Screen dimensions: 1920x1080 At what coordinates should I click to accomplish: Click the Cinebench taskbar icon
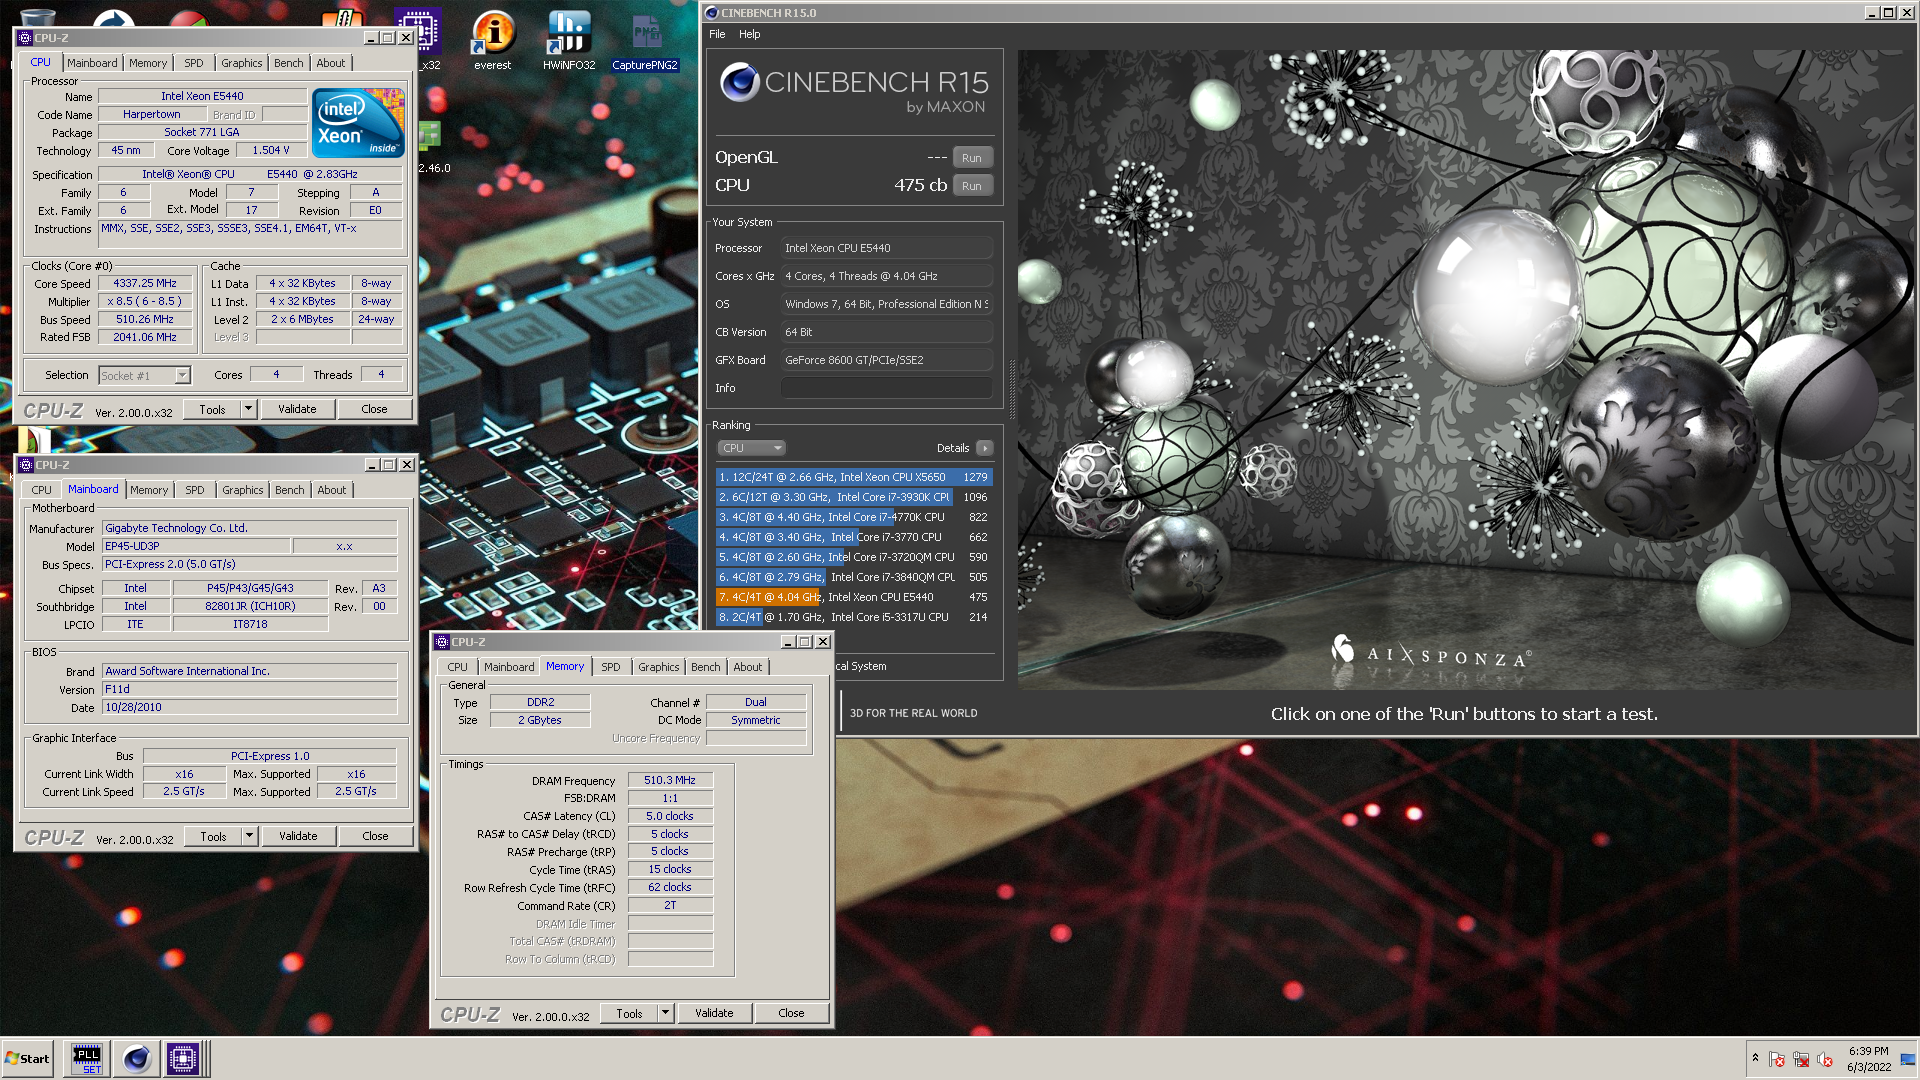(x=137, y=1058)
